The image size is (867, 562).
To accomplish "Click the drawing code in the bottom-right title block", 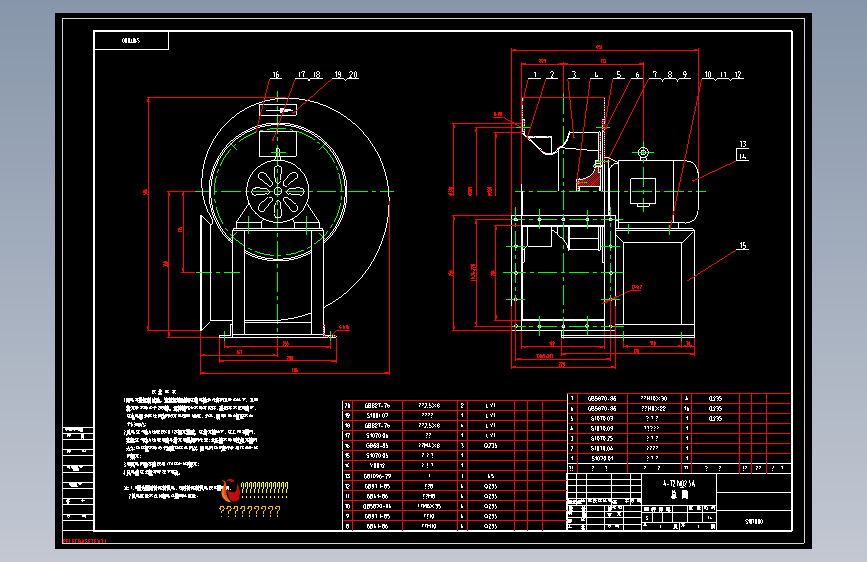I will 754,522.
